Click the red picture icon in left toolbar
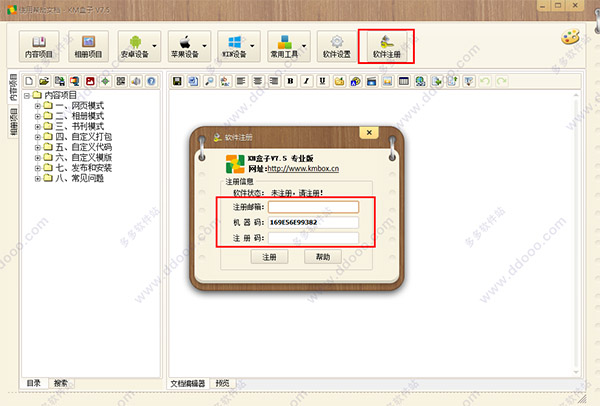 click(90, 81)
